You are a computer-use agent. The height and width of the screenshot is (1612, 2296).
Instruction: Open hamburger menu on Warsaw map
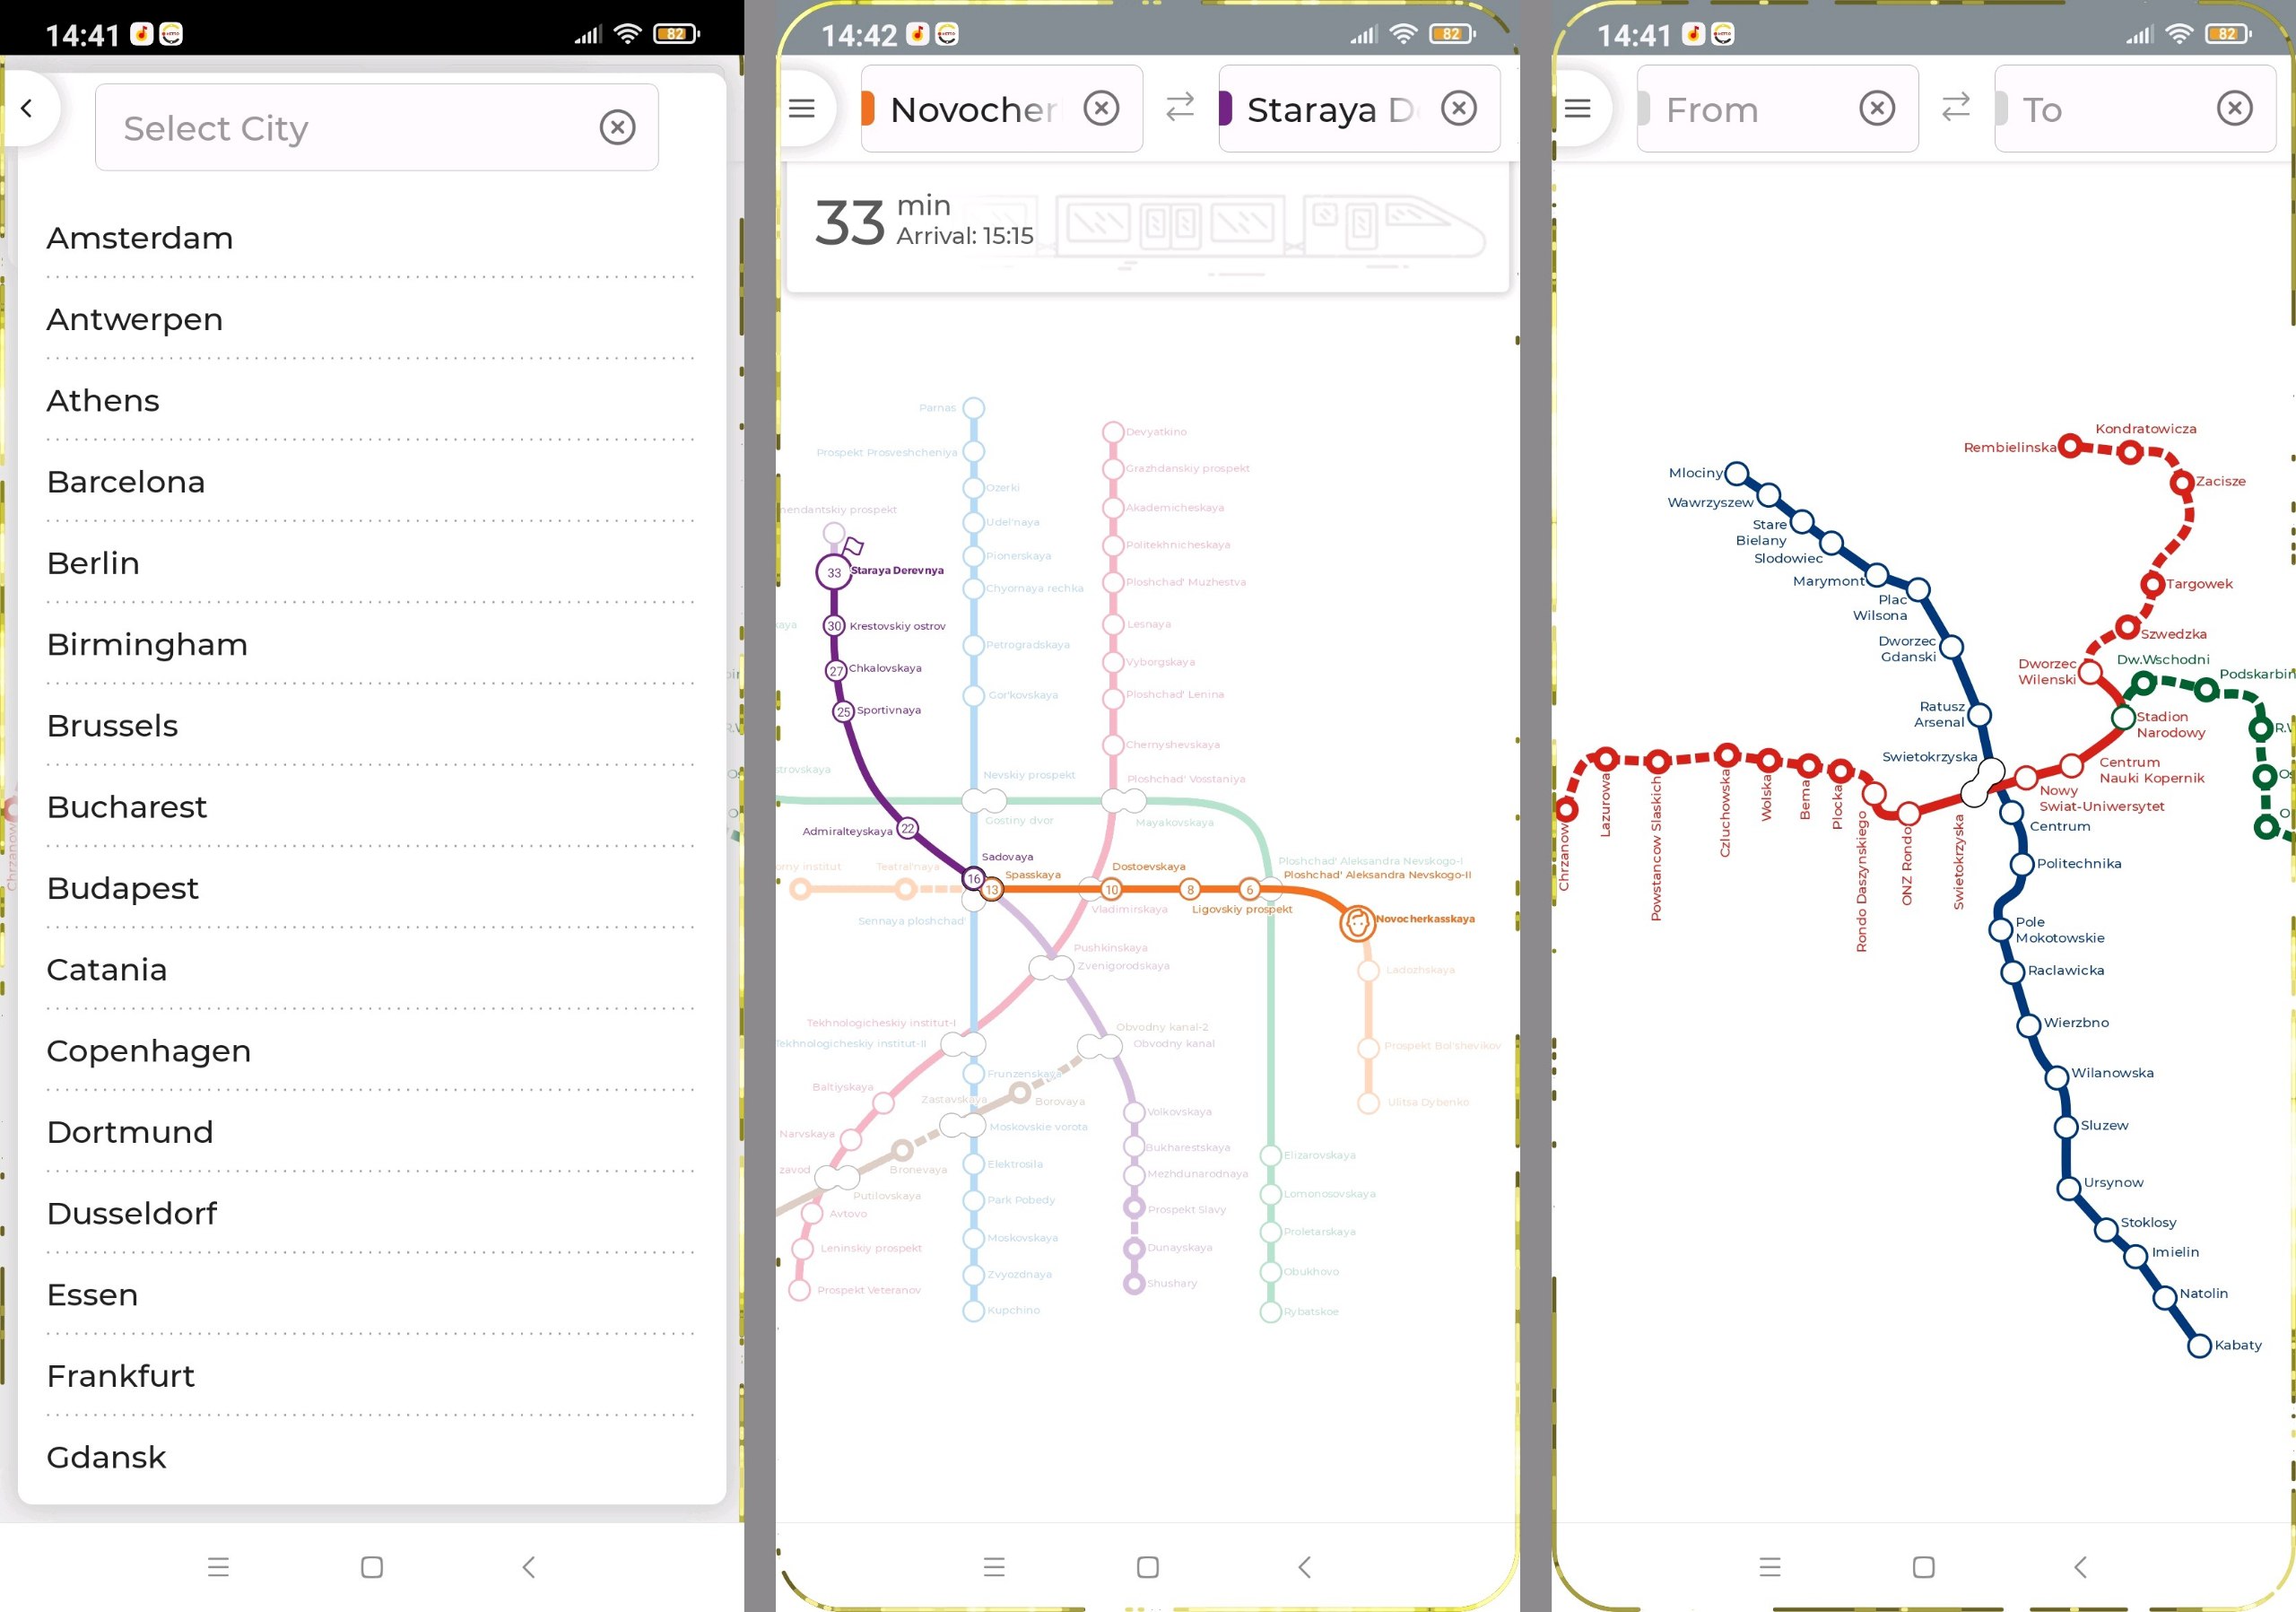[x=1577, y=108]
